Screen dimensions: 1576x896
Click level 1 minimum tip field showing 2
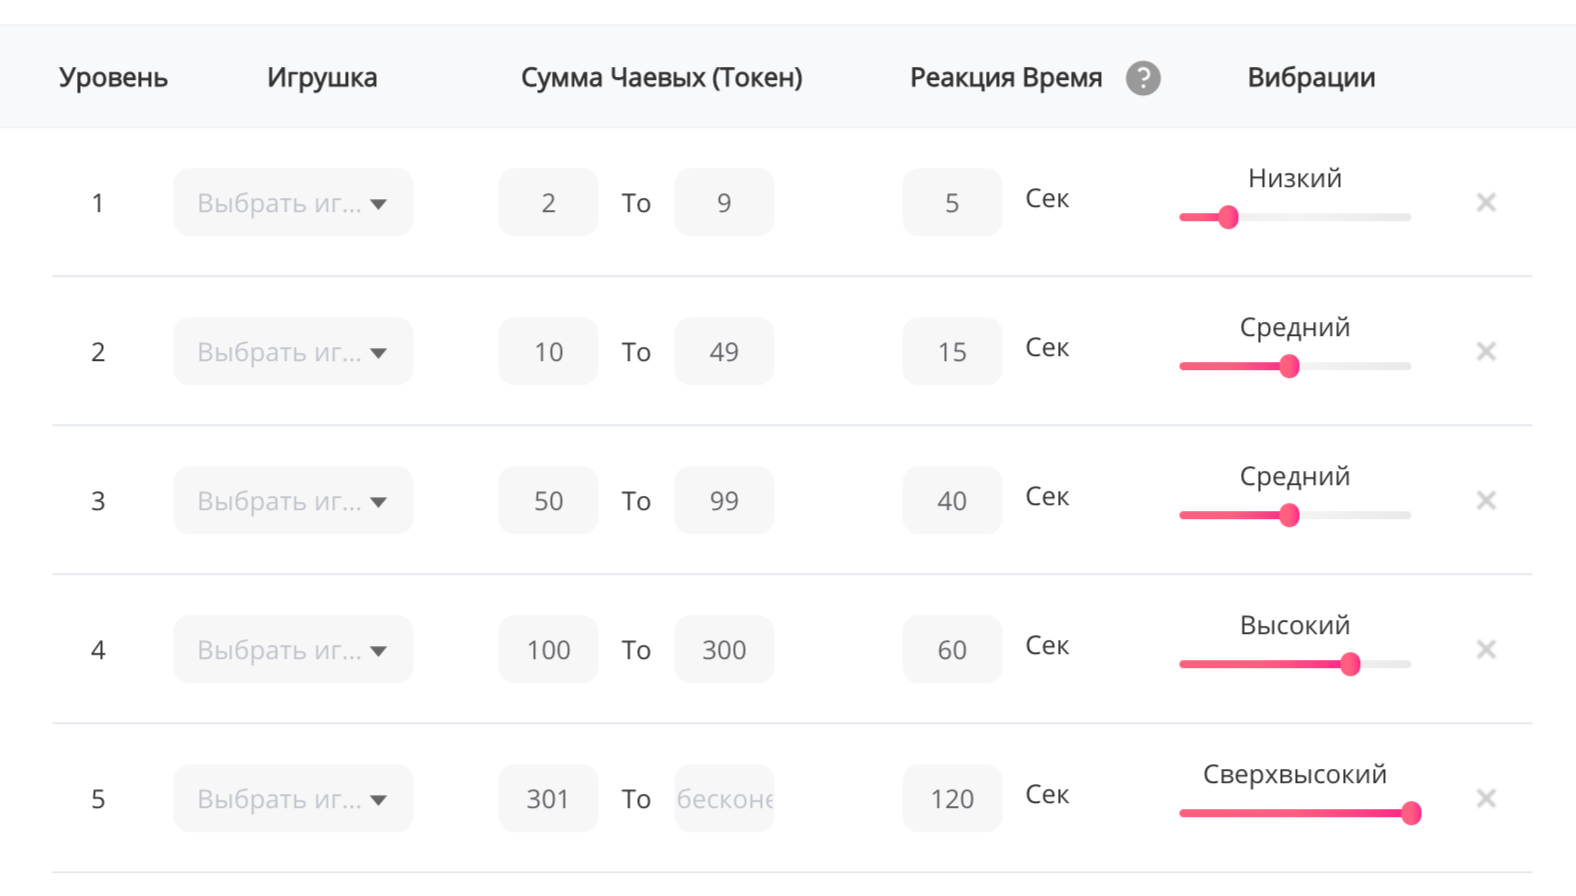point(548,203)
